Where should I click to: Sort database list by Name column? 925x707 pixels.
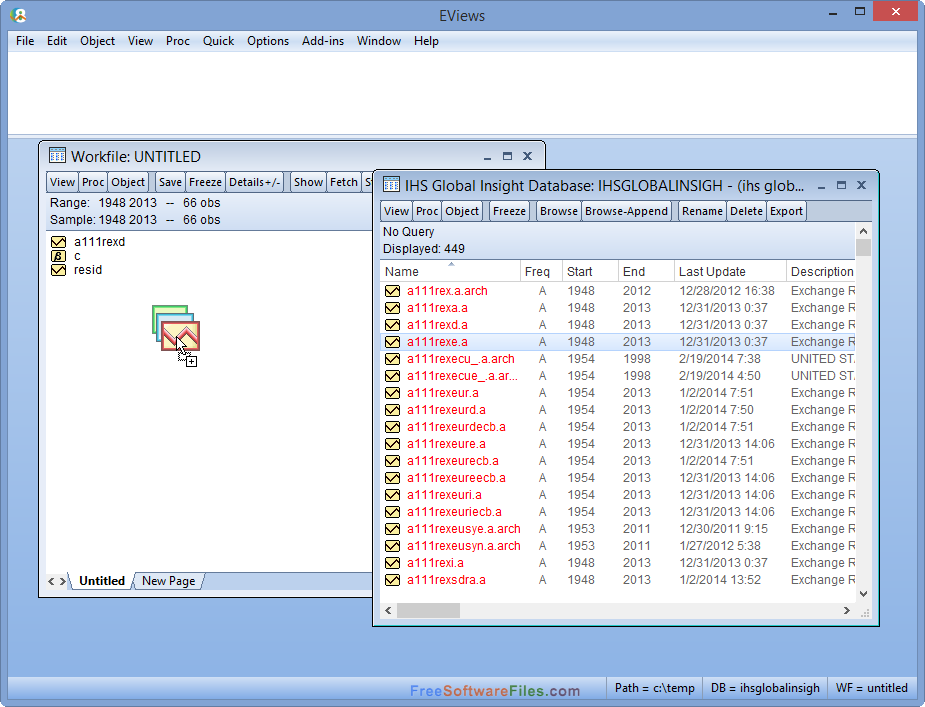(451, 271)
